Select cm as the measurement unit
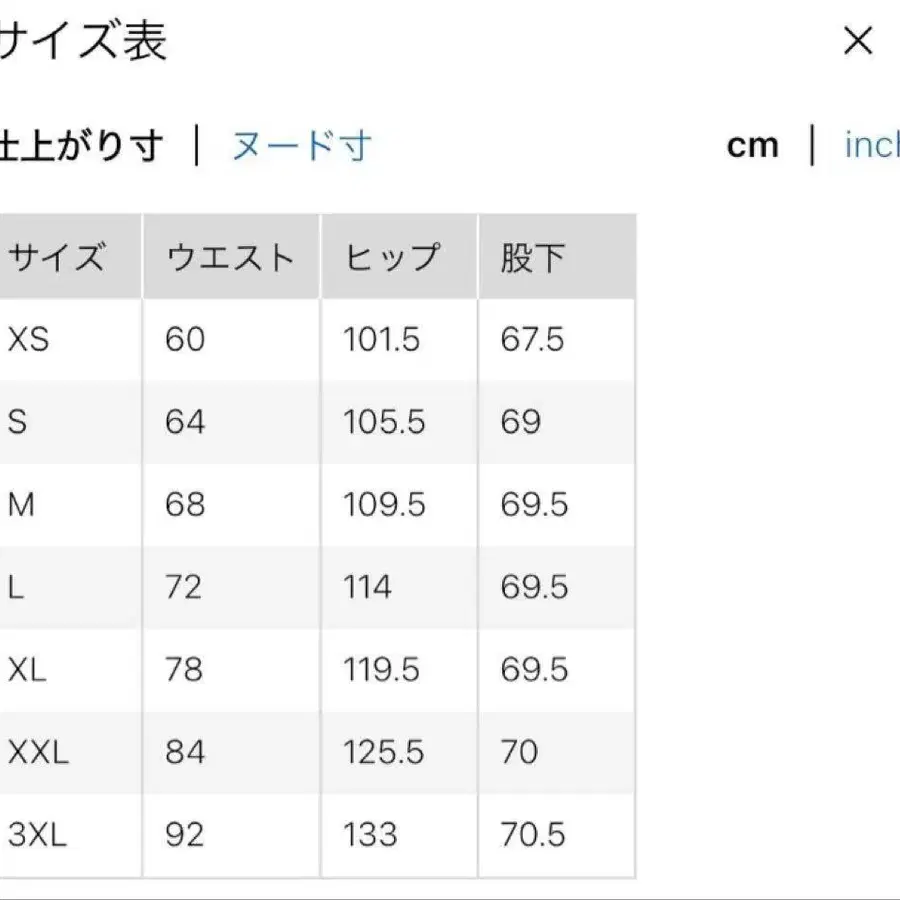This screenshot has height=900, width=900. (753, 145)
